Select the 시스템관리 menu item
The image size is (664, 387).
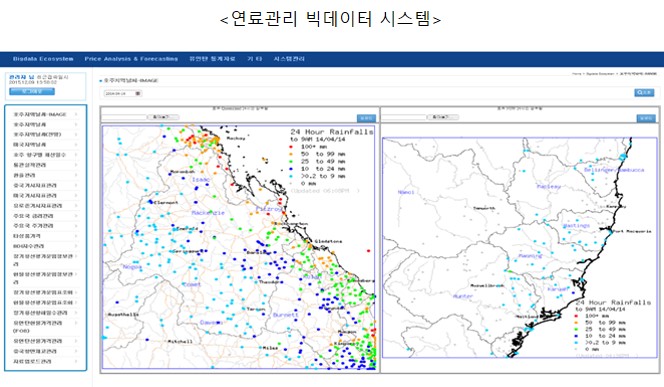click(x=289, y=59)
